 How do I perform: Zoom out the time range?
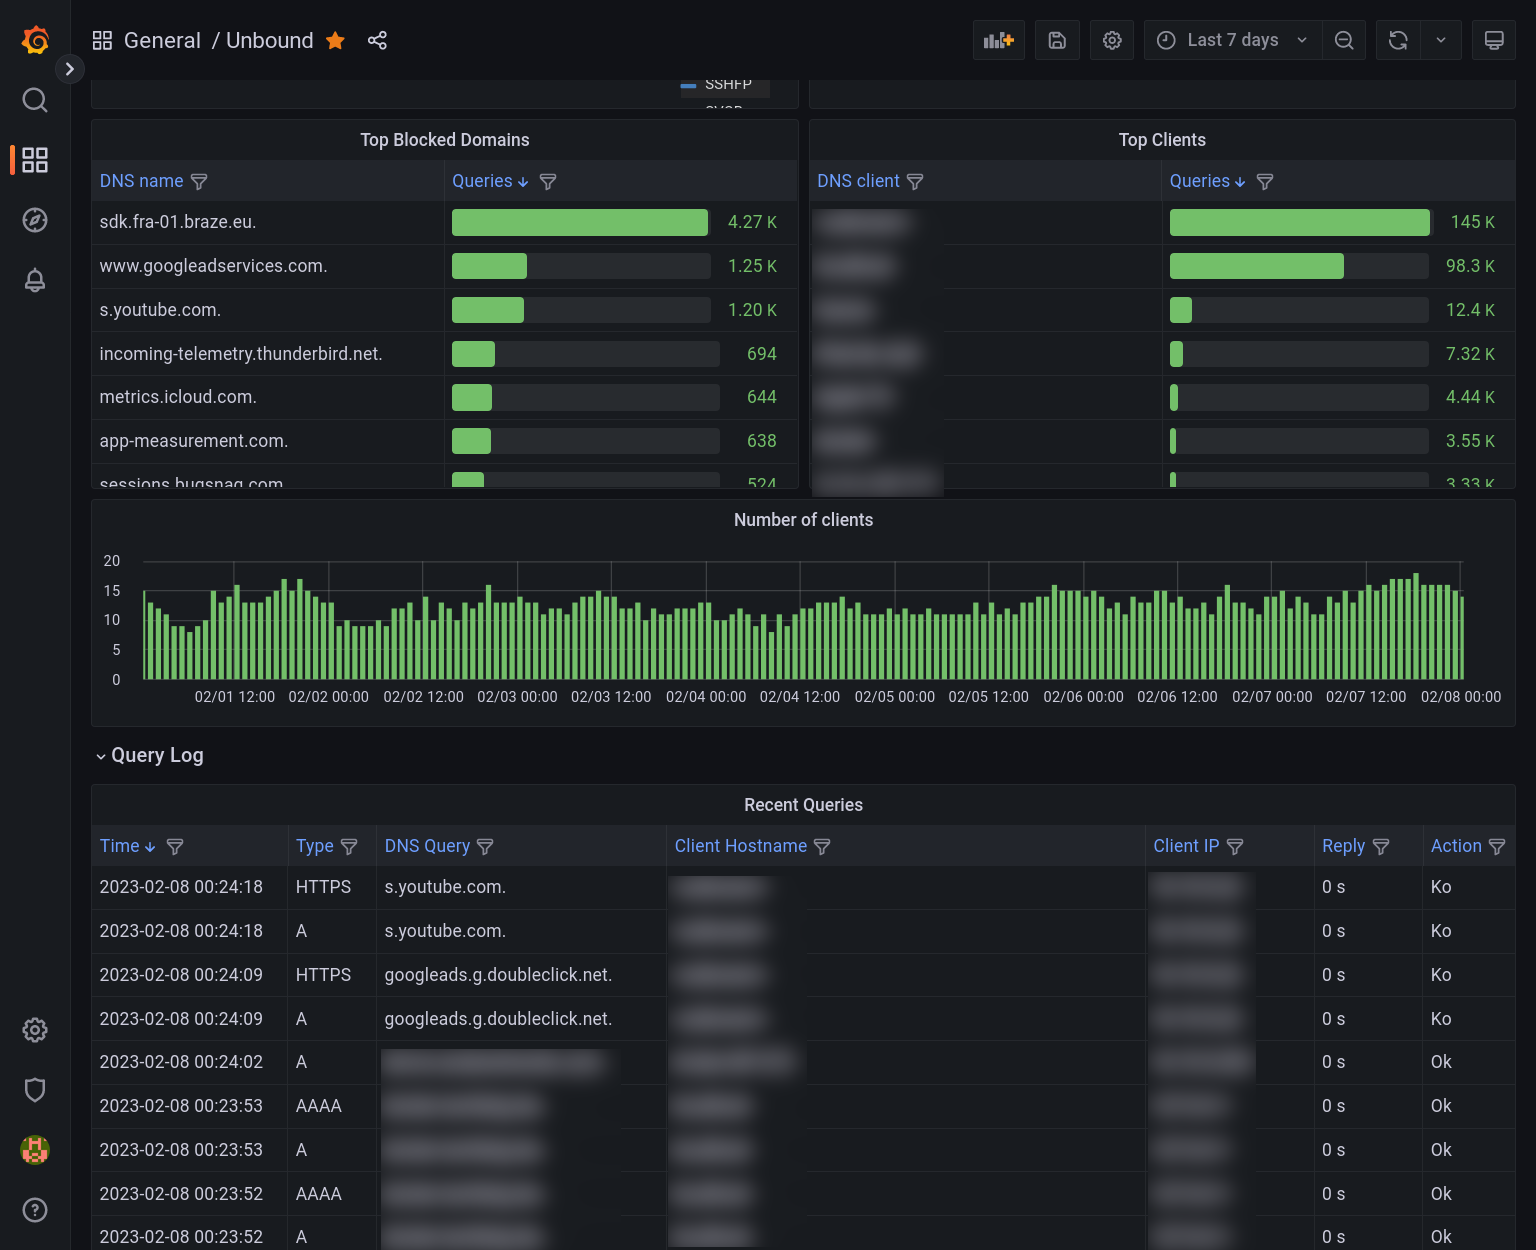(1344, 40)
